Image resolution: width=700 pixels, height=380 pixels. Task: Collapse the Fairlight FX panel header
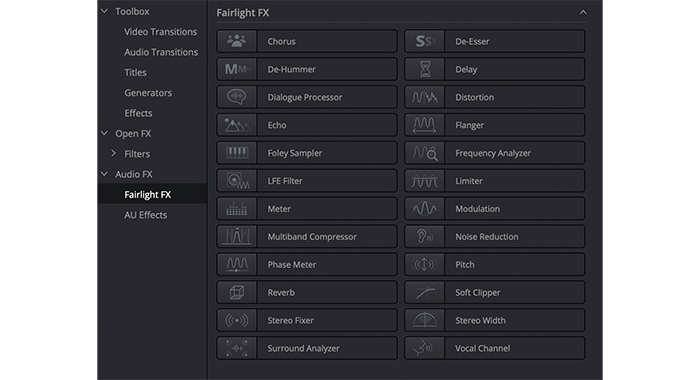(583, 13)
